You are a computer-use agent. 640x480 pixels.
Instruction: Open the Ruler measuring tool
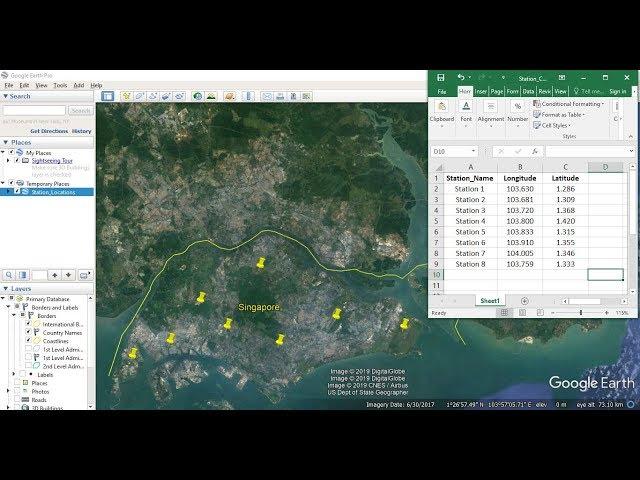point(248,96)
